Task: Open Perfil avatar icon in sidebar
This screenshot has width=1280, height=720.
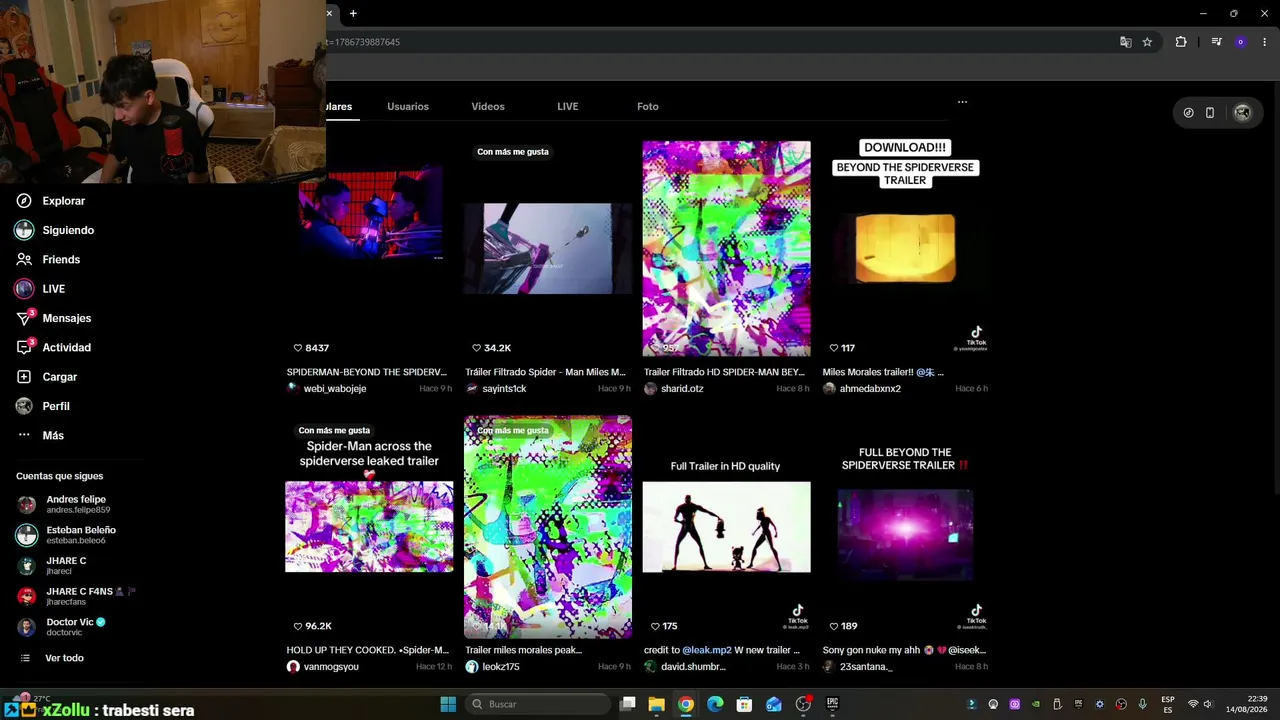Action: (x=24, y=406)
